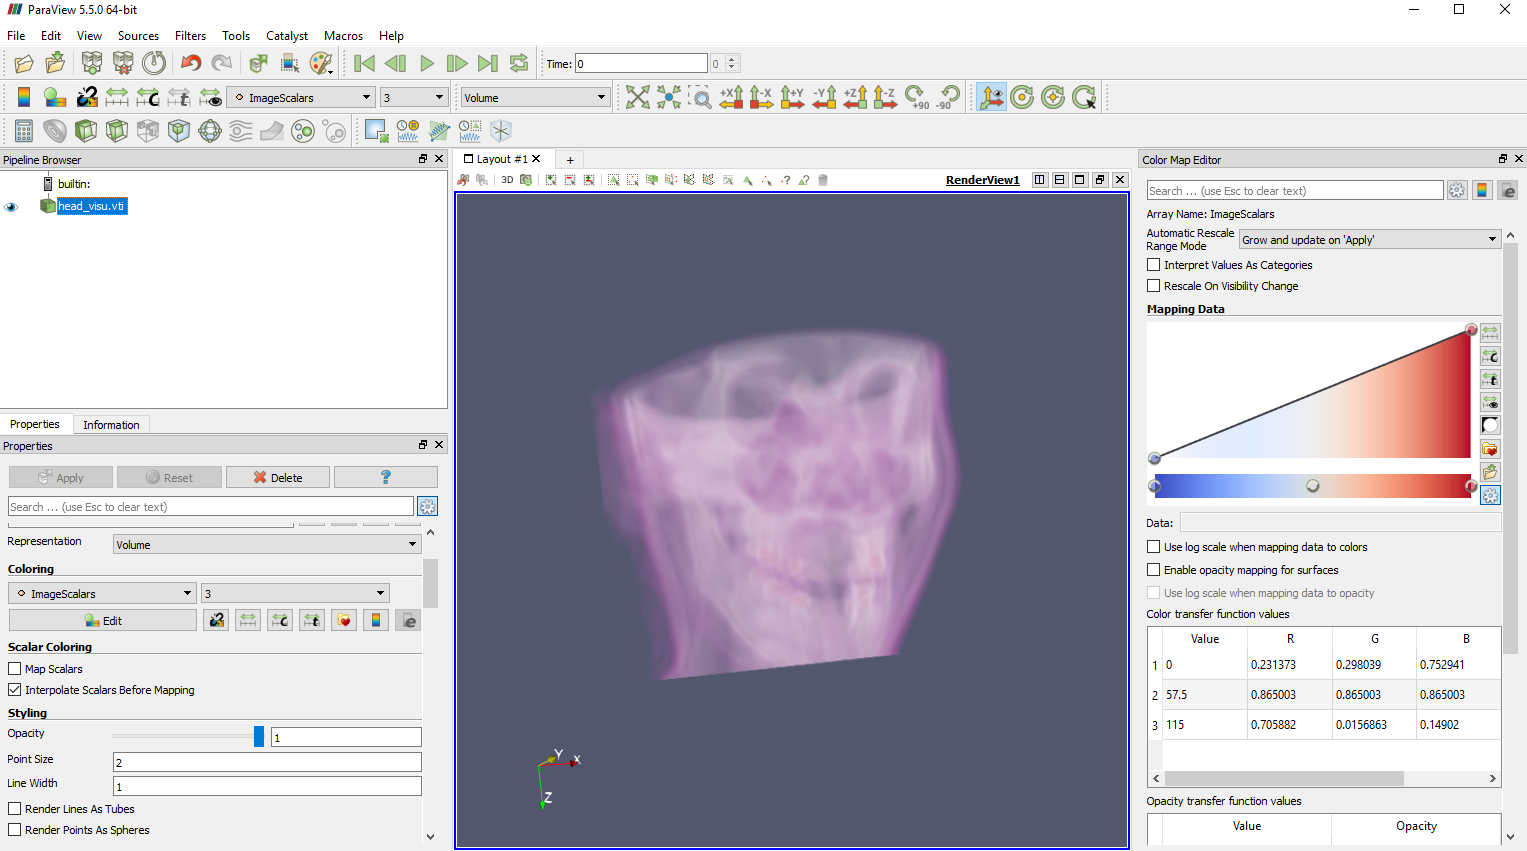The width and height of the screenshot is (1527, 851).
Task: Open the Representation dropdown showing Volume
Action: click(266, 542)
